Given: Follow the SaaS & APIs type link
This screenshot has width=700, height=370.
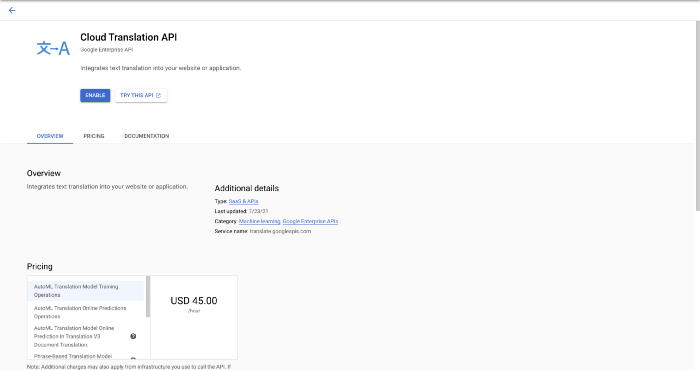Looking at the screenshot, I should [x=243, y=201].
